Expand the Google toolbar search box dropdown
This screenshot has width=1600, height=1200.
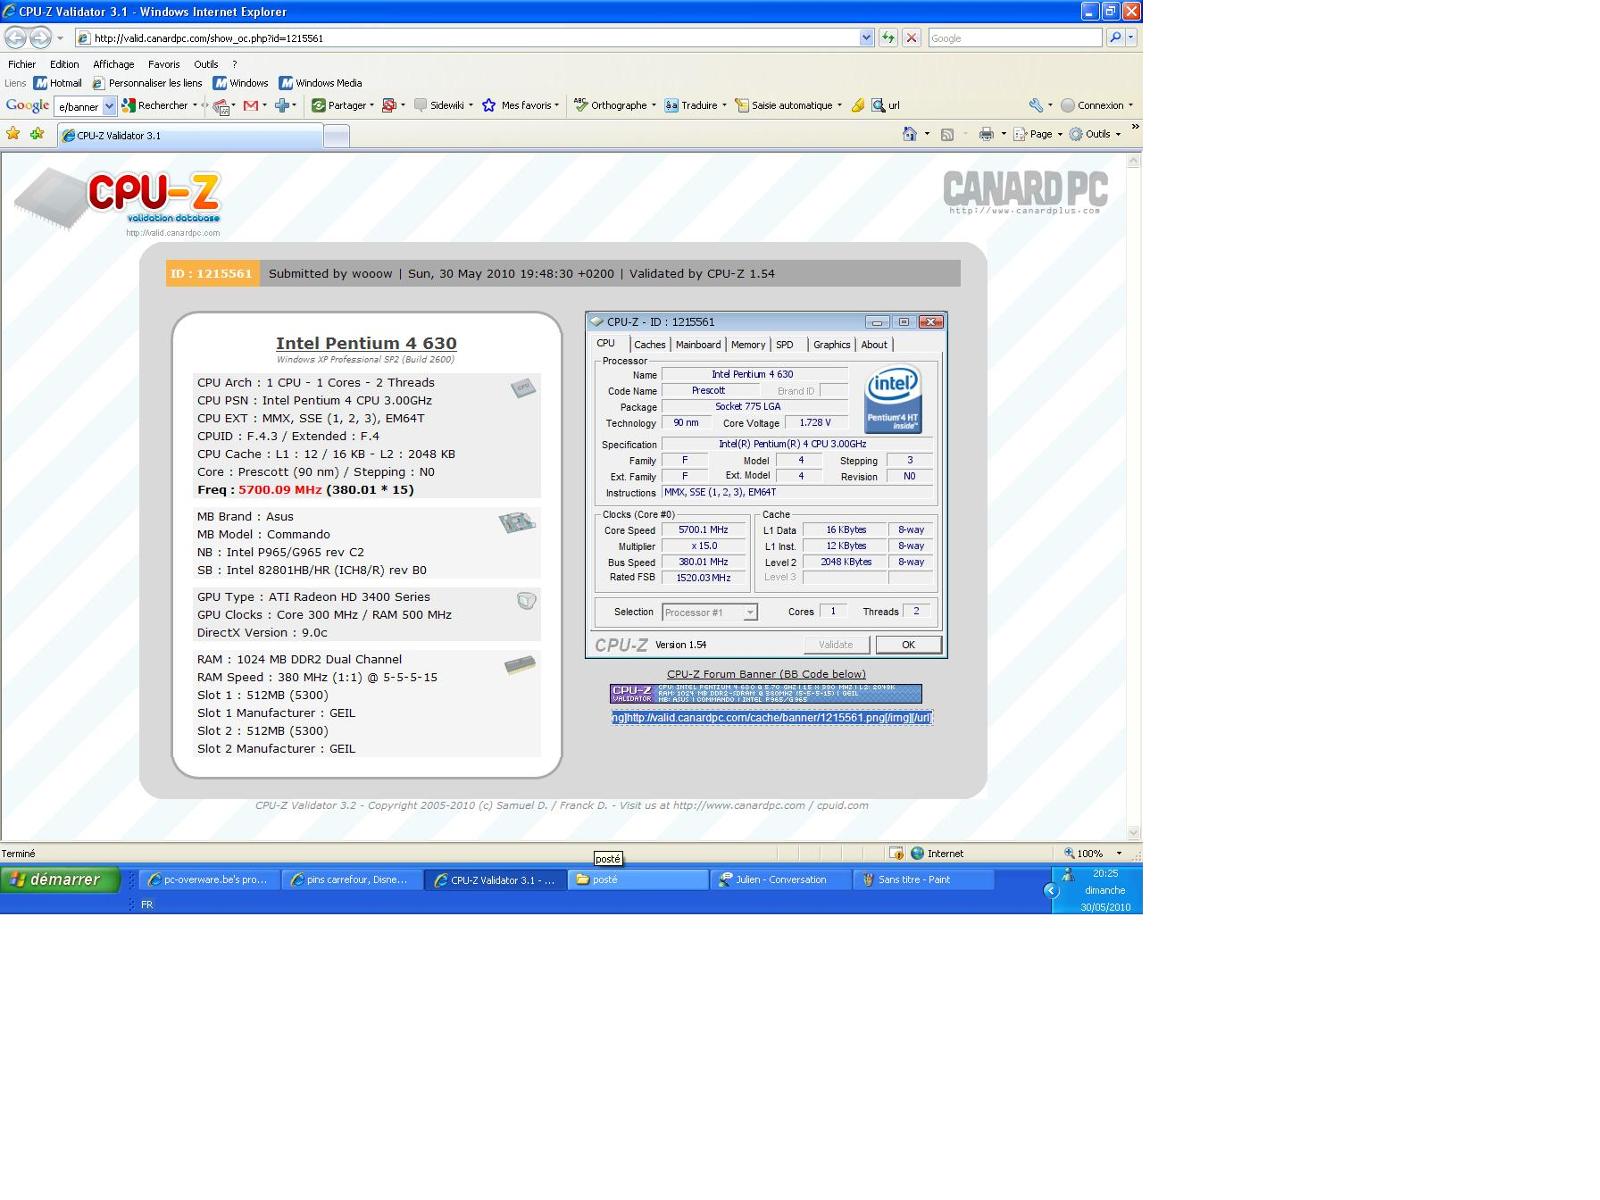pyautogui.click(x=109, y=106)
